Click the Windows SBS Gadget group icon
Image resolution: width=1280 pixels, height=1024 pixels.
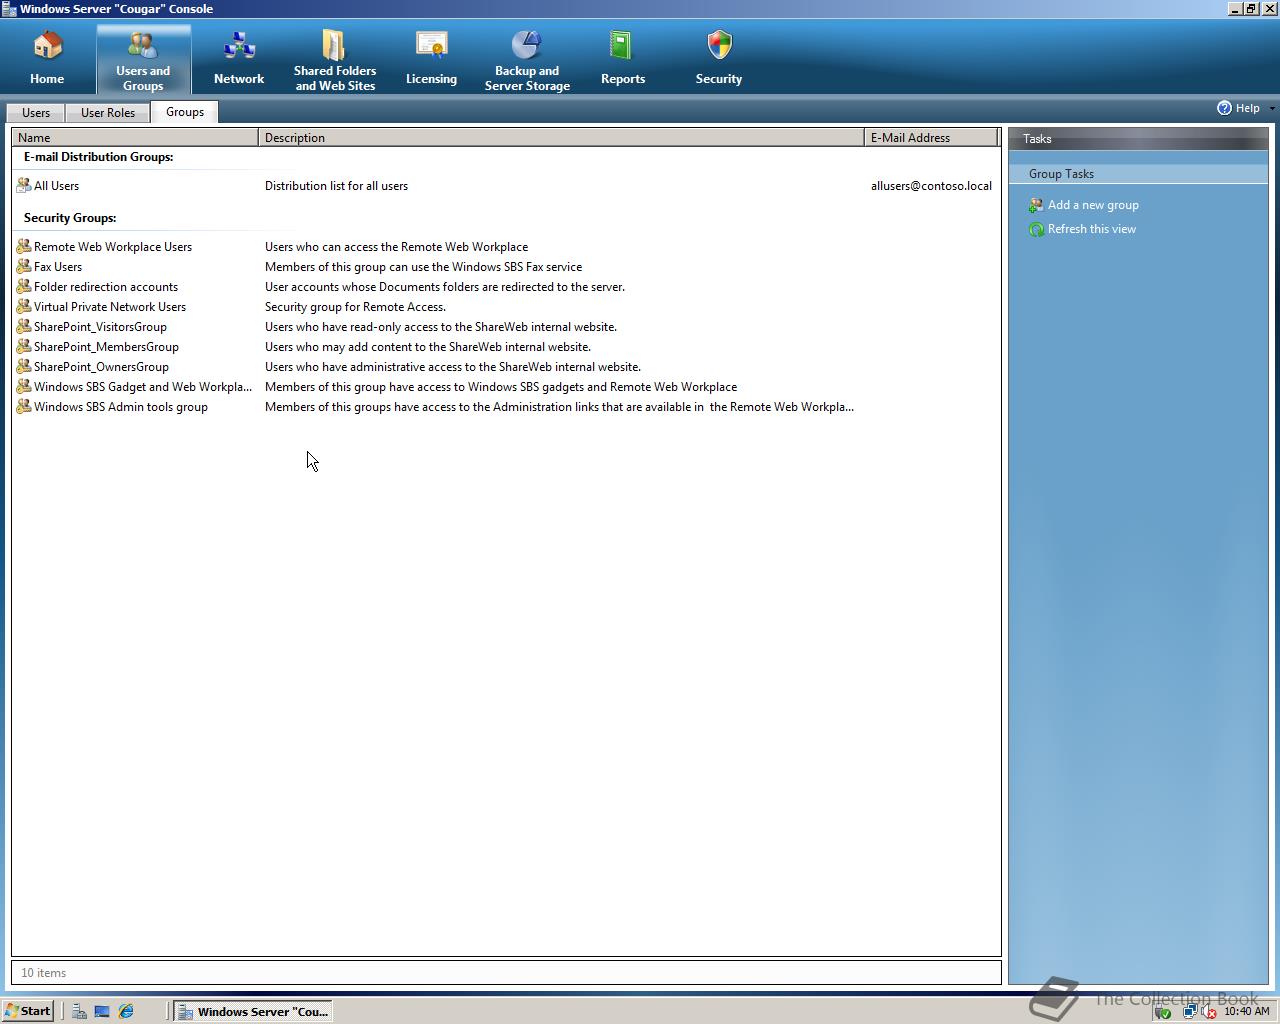click(x=24, y=387)
